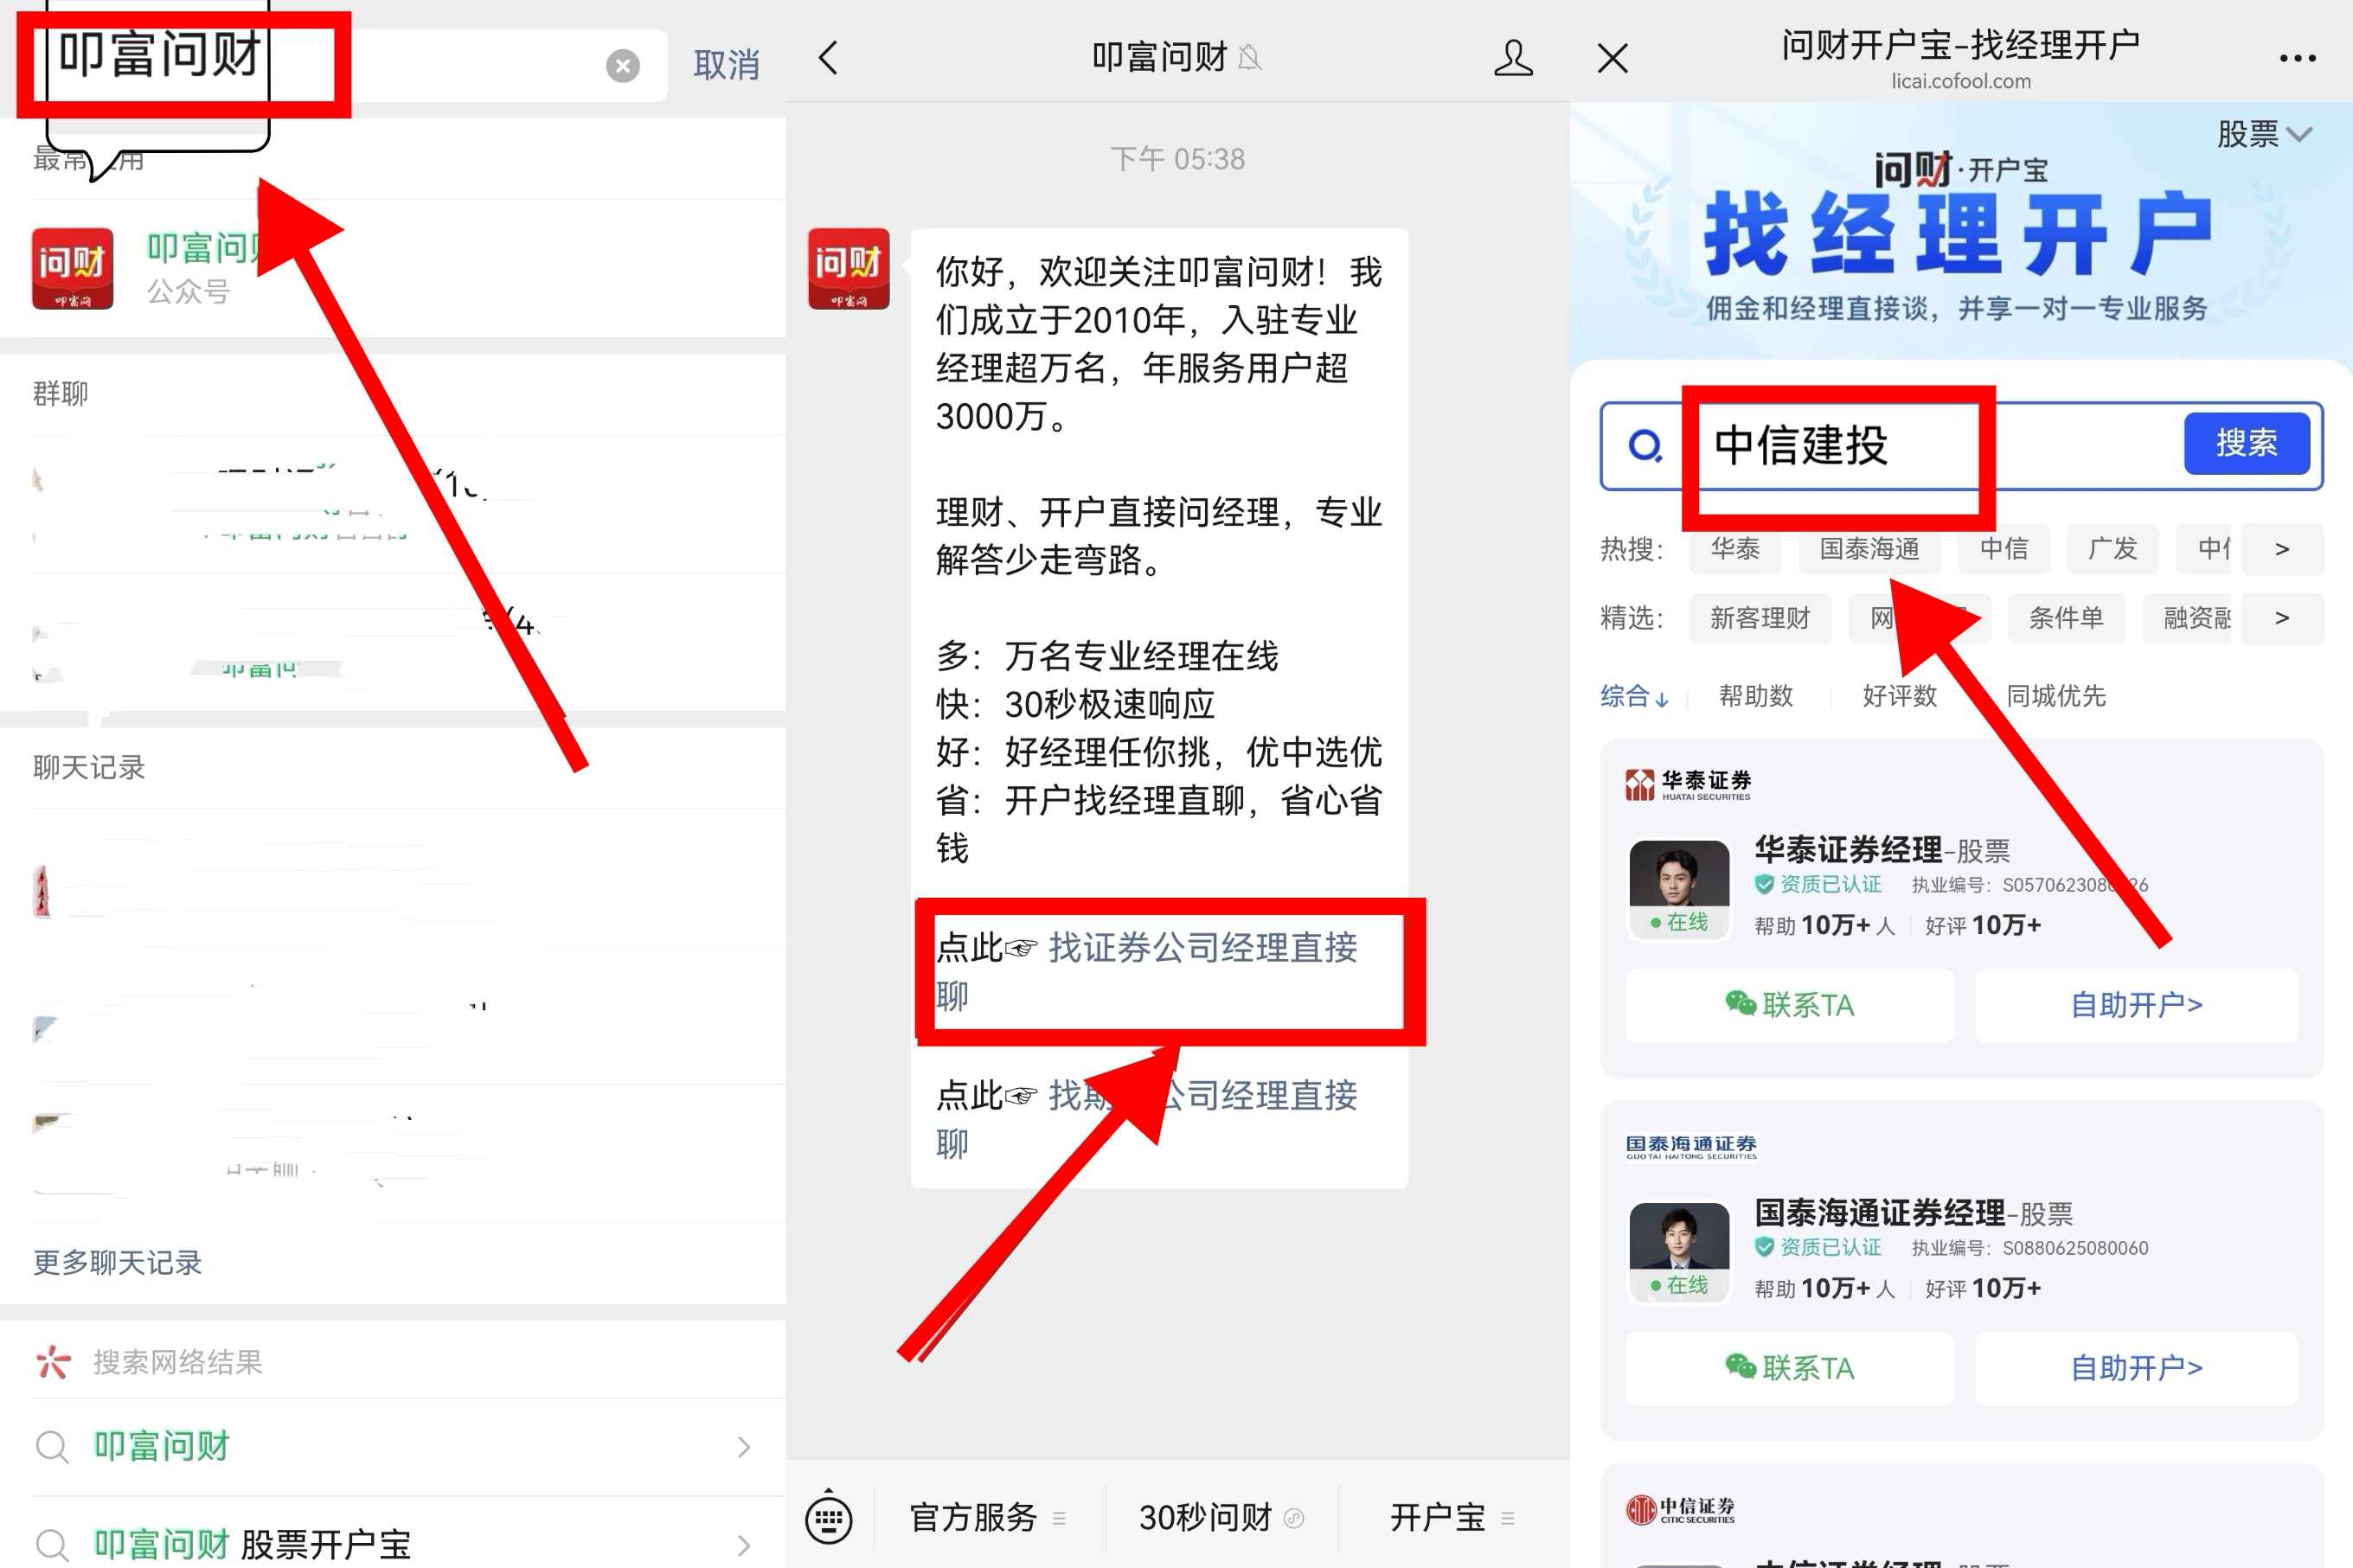Open the 30秒问财 menu item
This screenshot has height=1568, width=2353.
pyautogui.click(x=1221, y=1517)
